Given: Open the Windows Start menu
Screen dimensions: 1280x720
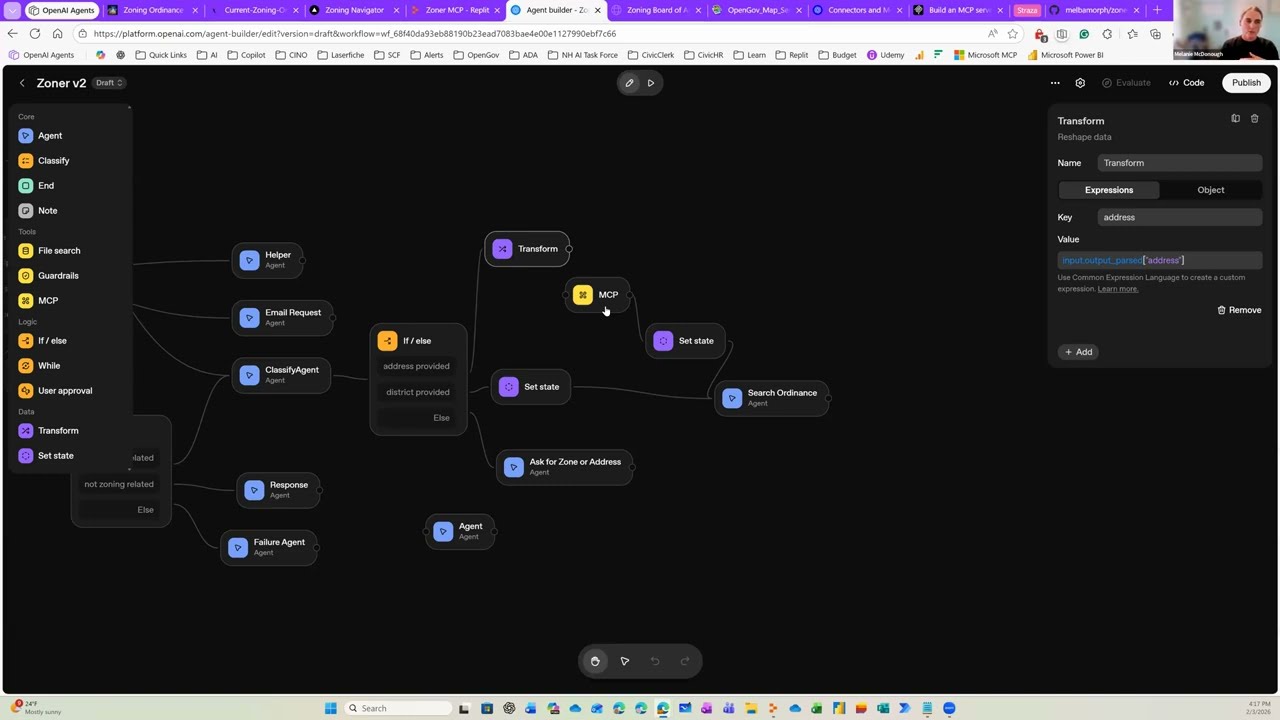Looking at the screenshot, I should (x=331, y=708).
